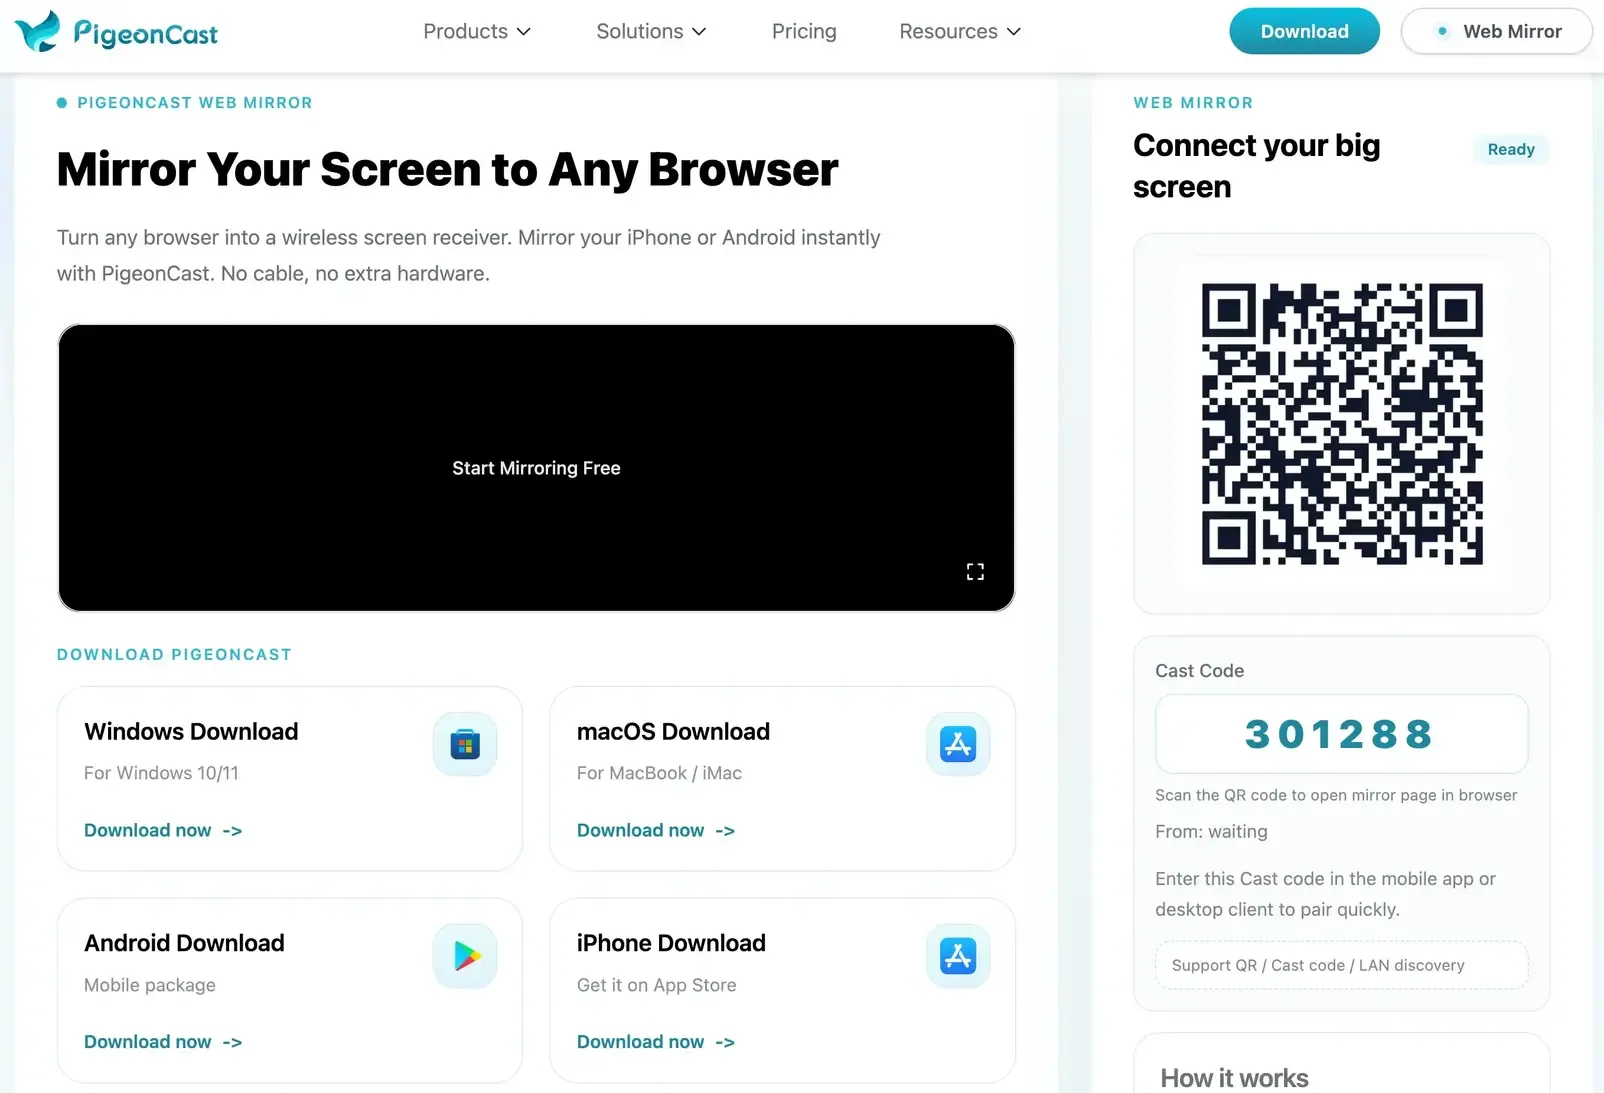Click Download now under iPhone Download
Viewport: 1604px width, 1093px height.
(656, 1042)
